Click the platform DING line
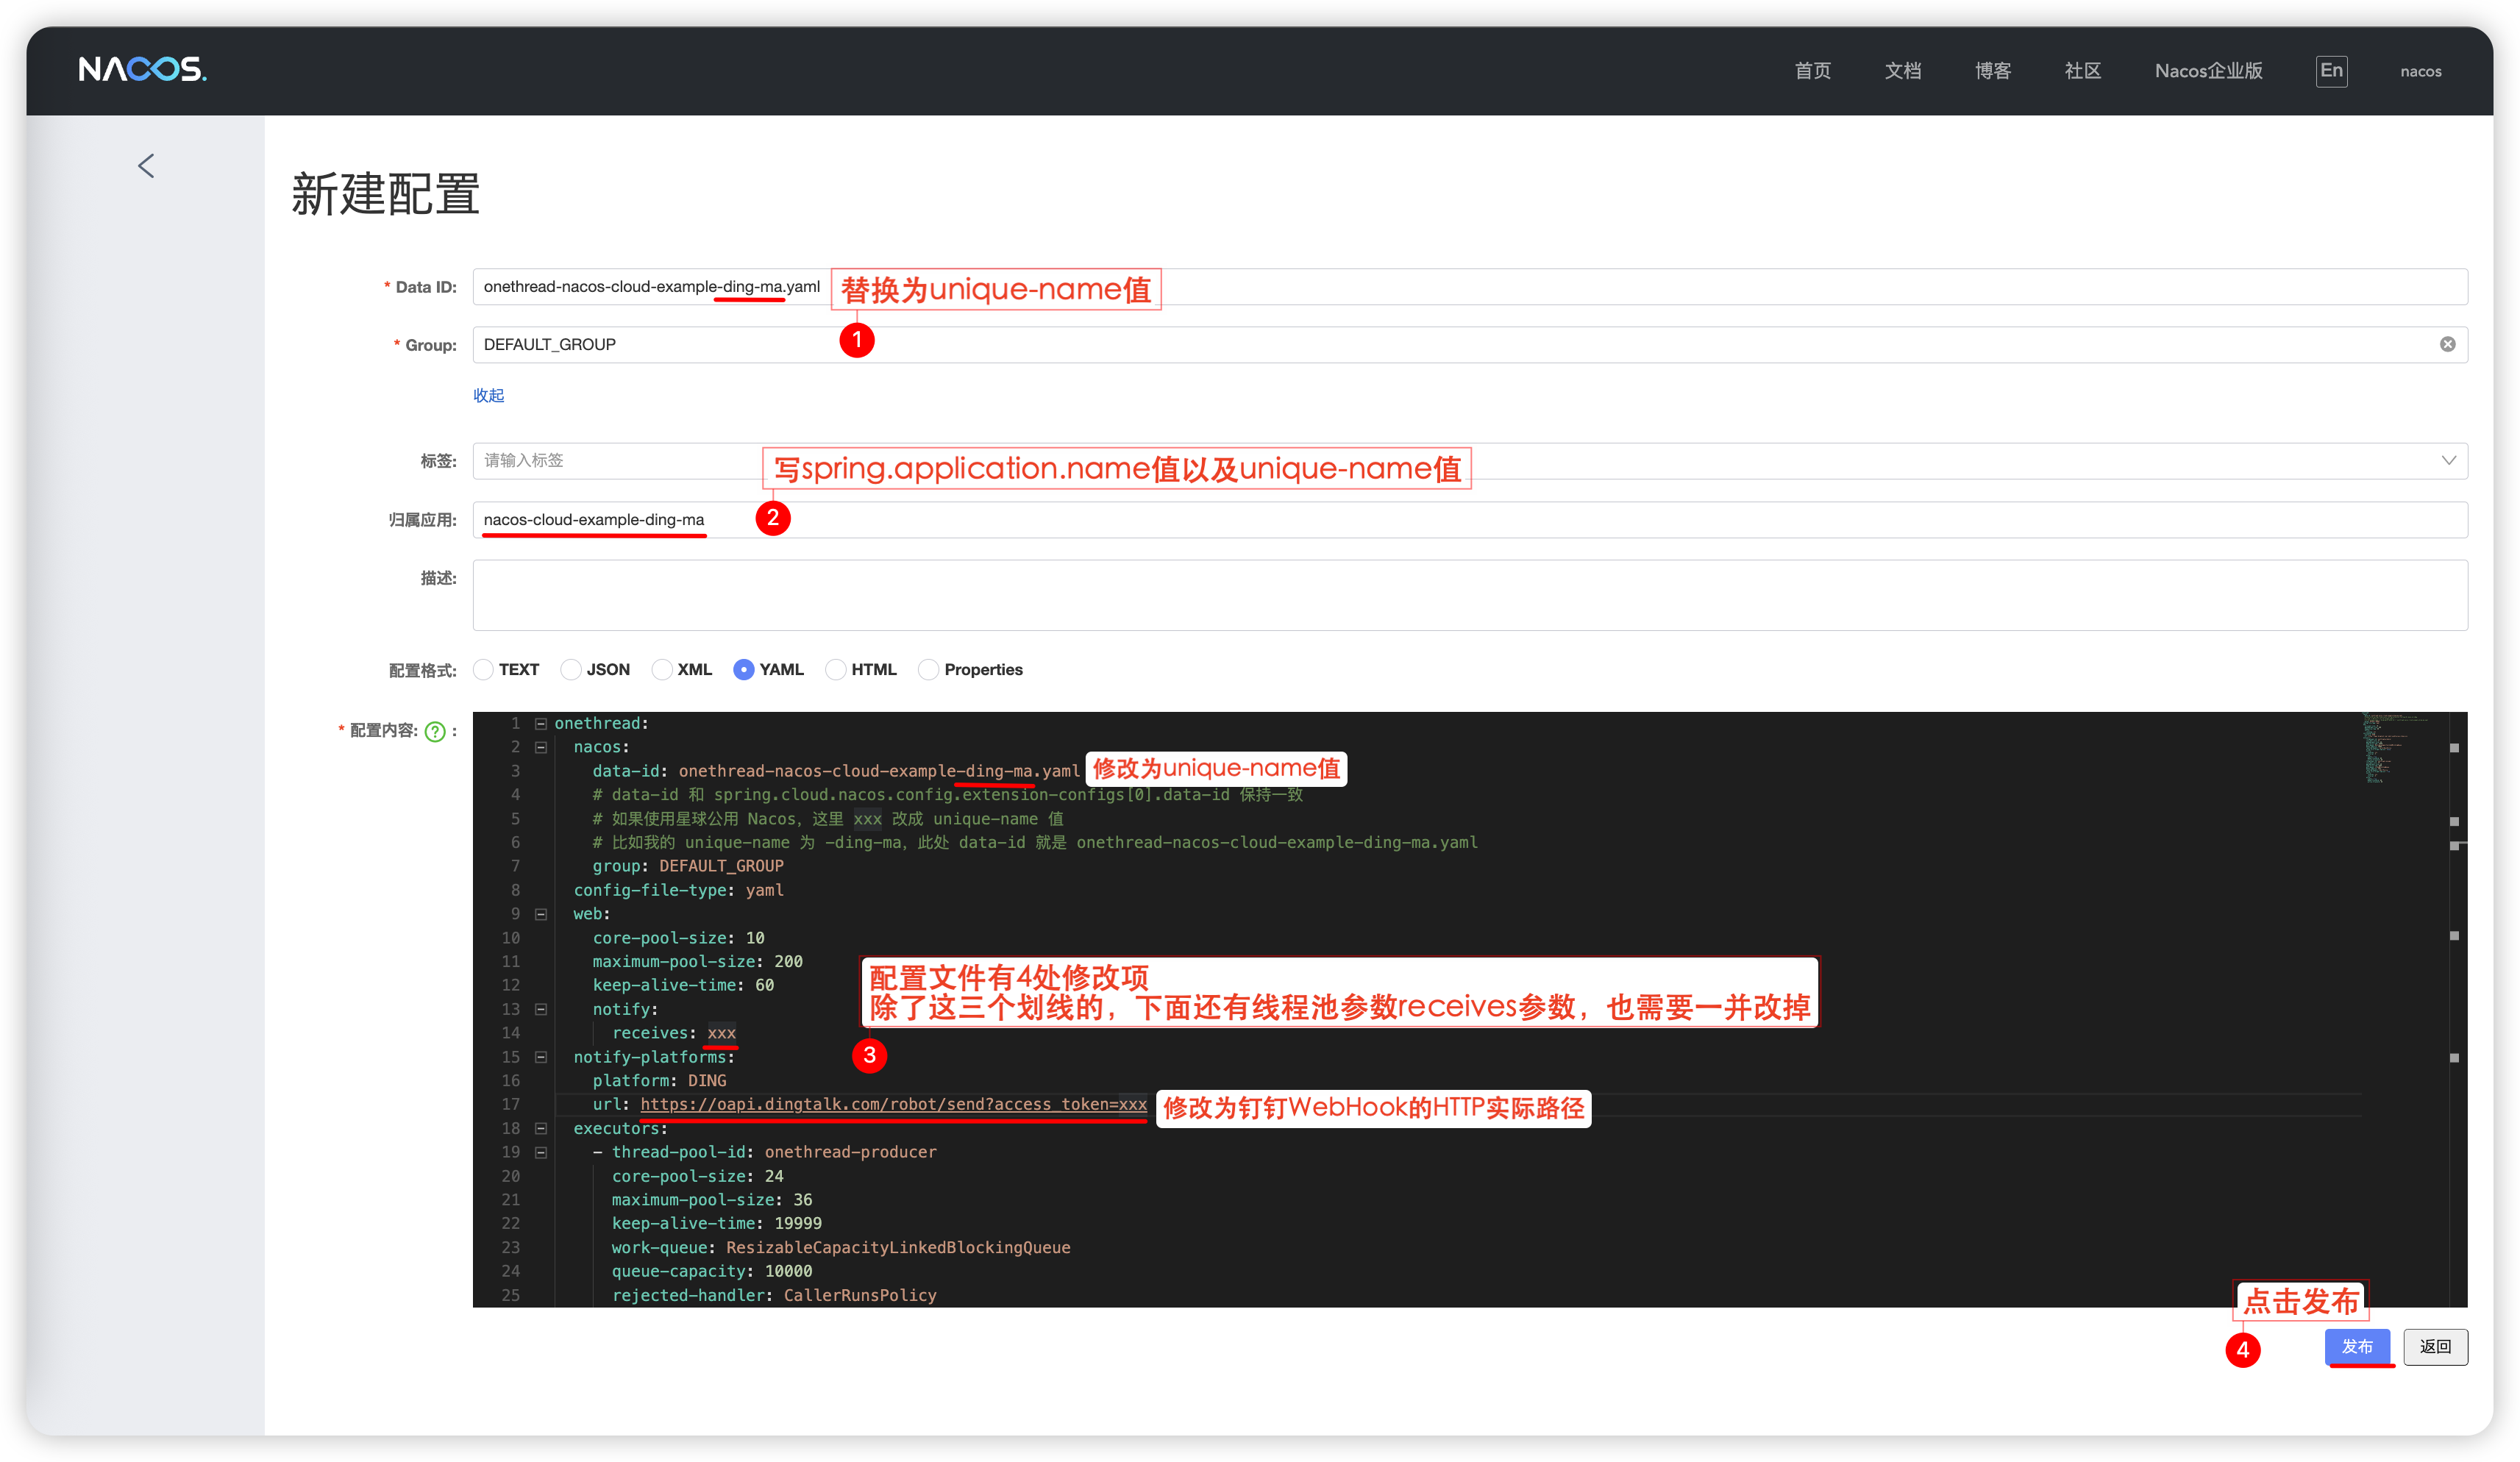This screenshot has width=2520, height=1462. 659,1081
